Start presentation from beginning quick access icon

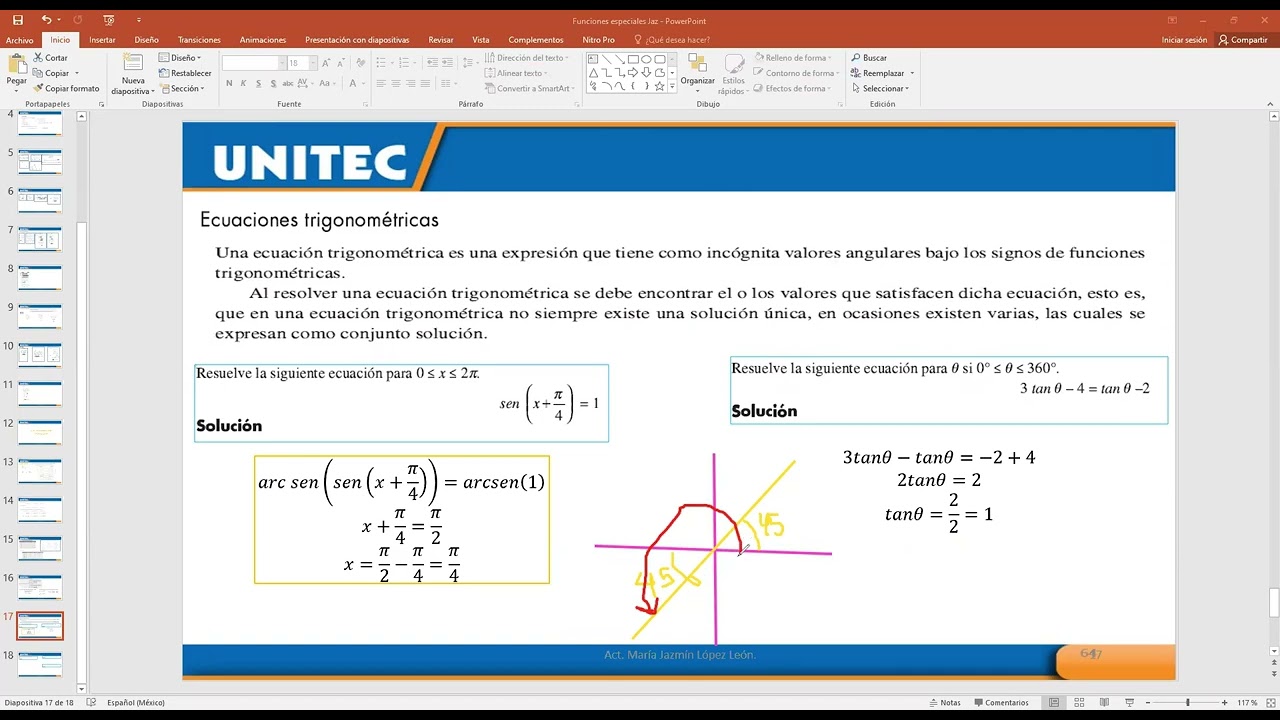click(x=109, y=19)
